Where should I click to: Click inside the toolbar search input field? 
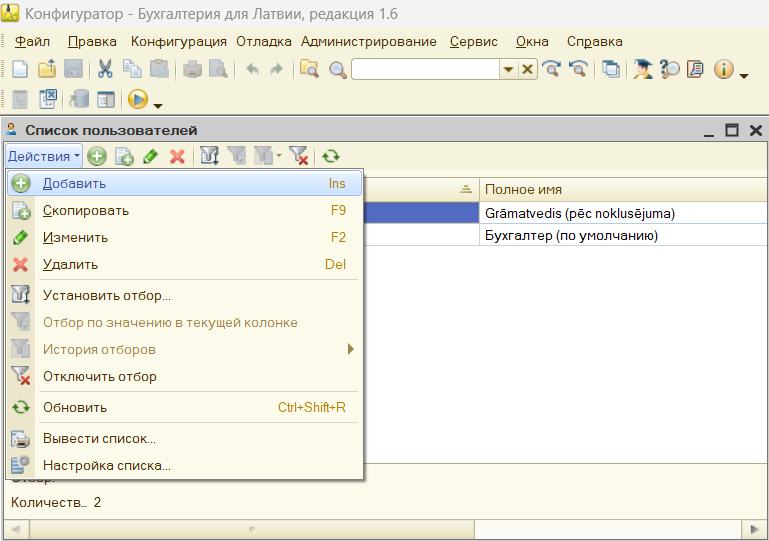424,69
